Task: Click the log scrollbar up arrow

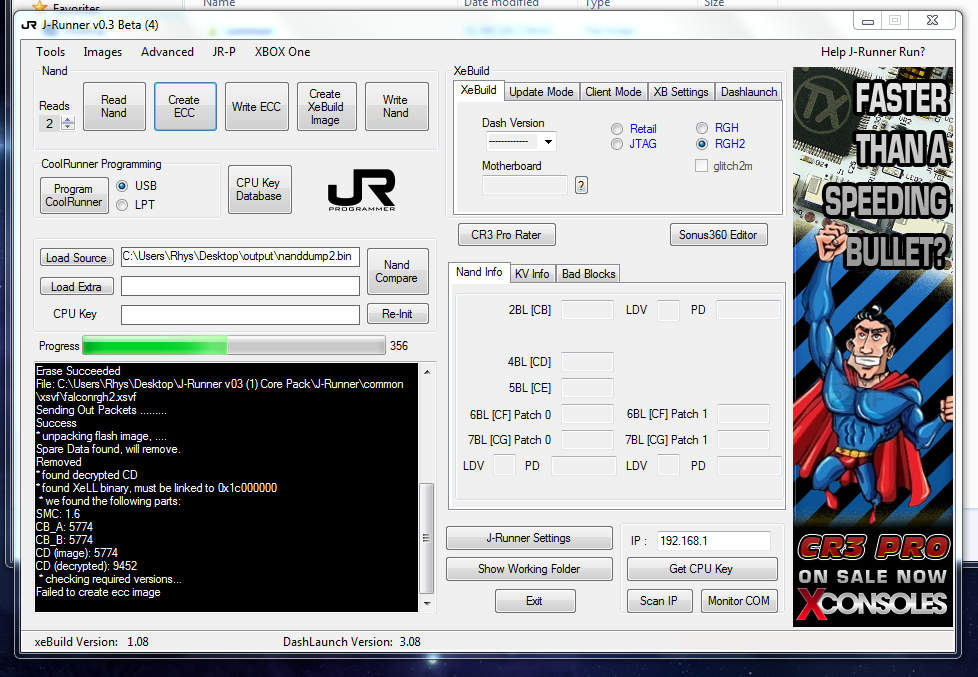Action: [427, 372]
